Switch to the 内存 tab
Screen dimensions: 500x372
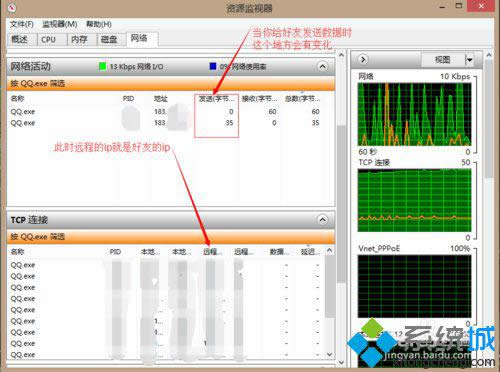coord(79,40)
